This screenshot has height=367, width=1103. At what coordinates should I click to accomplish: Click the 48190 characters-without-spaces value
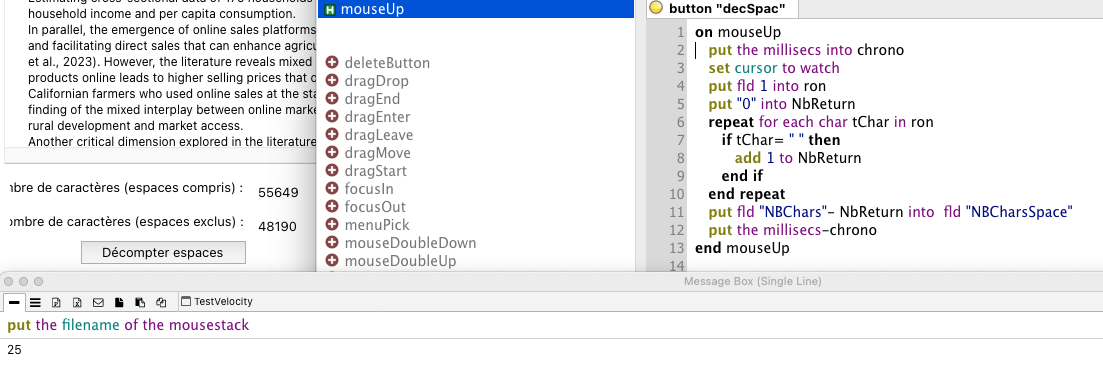[x=276, y=226]
